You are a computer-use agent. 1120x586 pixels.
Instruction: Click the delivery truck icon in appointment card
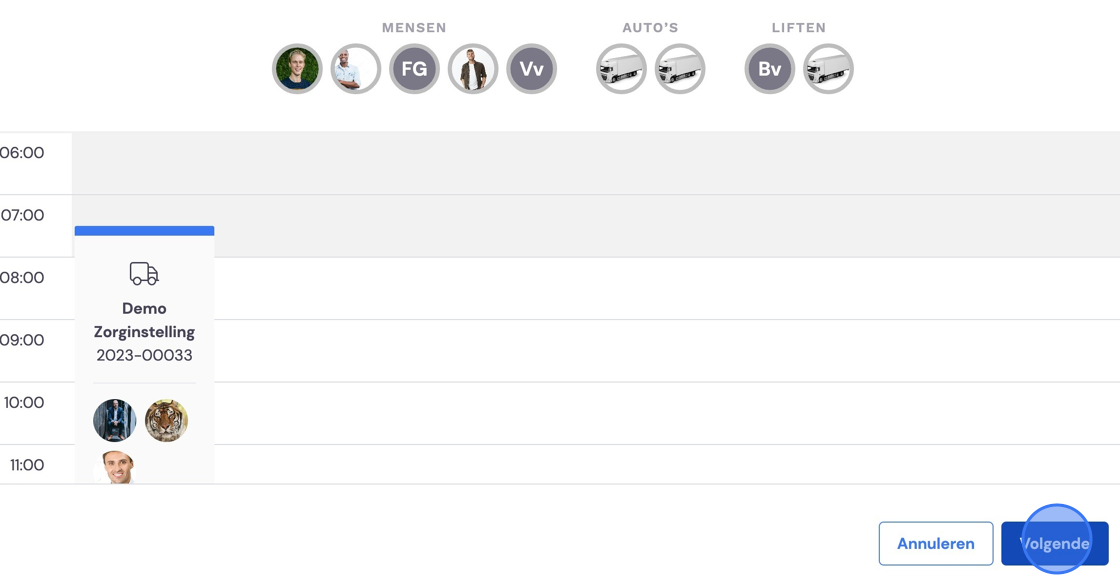point(144,273)
